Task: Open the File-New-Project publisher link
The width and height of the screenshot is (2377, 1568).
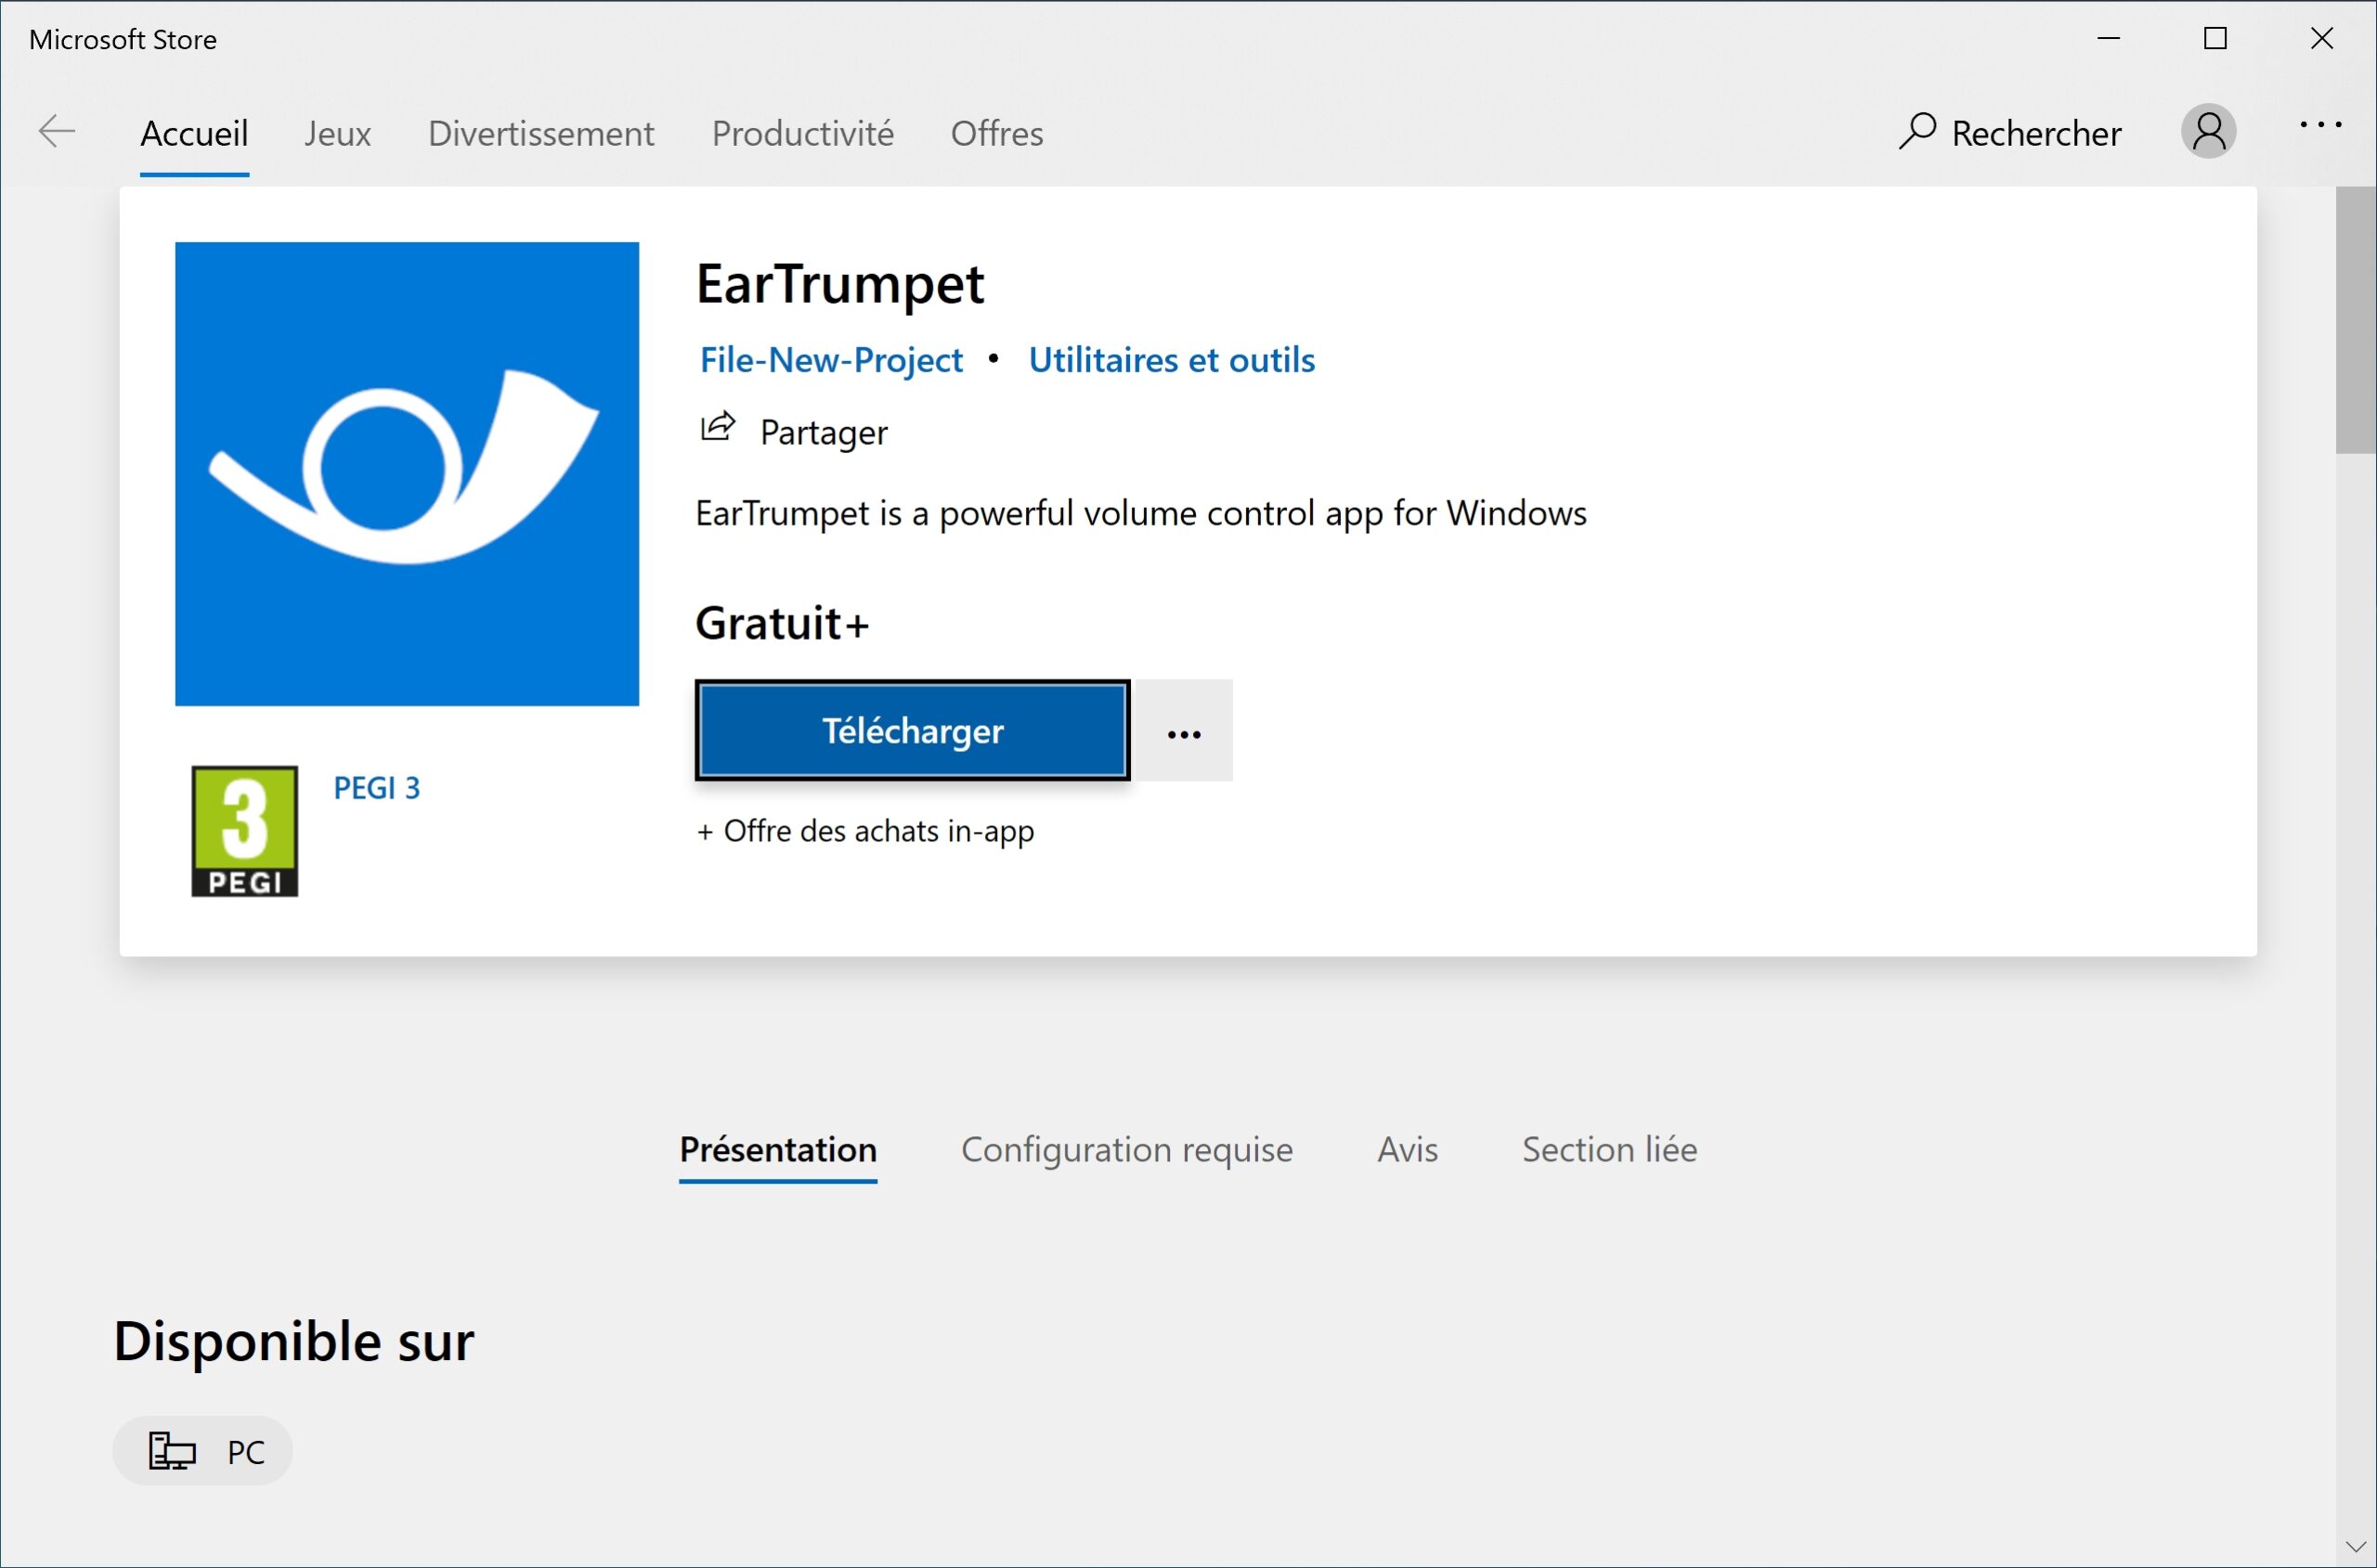Action: (831, 360)
